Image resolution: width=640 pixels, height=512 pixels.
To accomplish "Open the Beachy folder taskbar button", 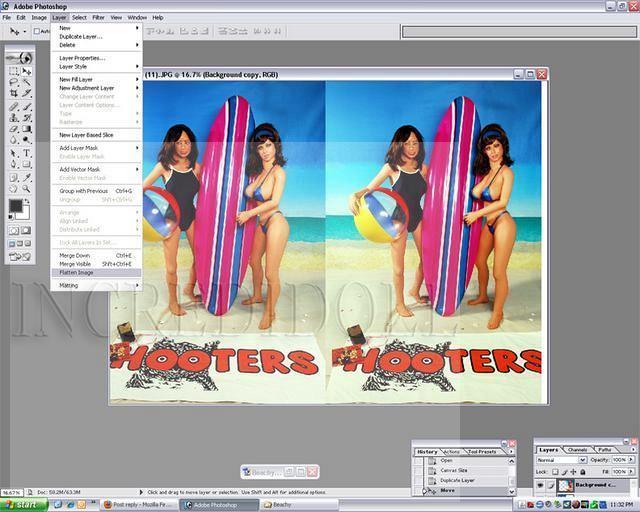I will 299,505.
